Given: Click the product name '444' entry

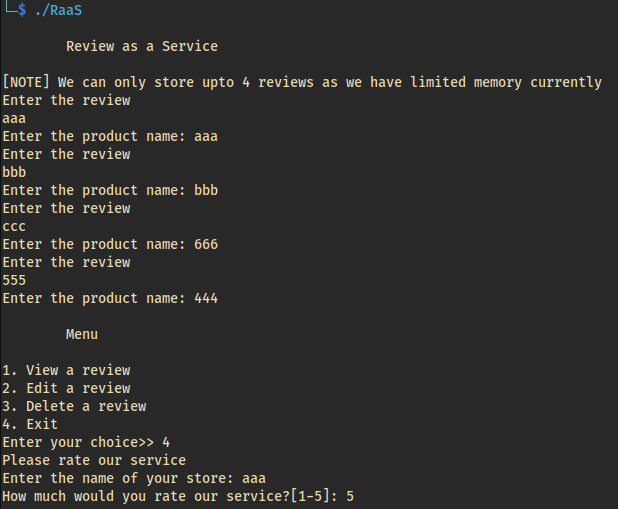Looking at the screenshot, I should coord(206,298).
